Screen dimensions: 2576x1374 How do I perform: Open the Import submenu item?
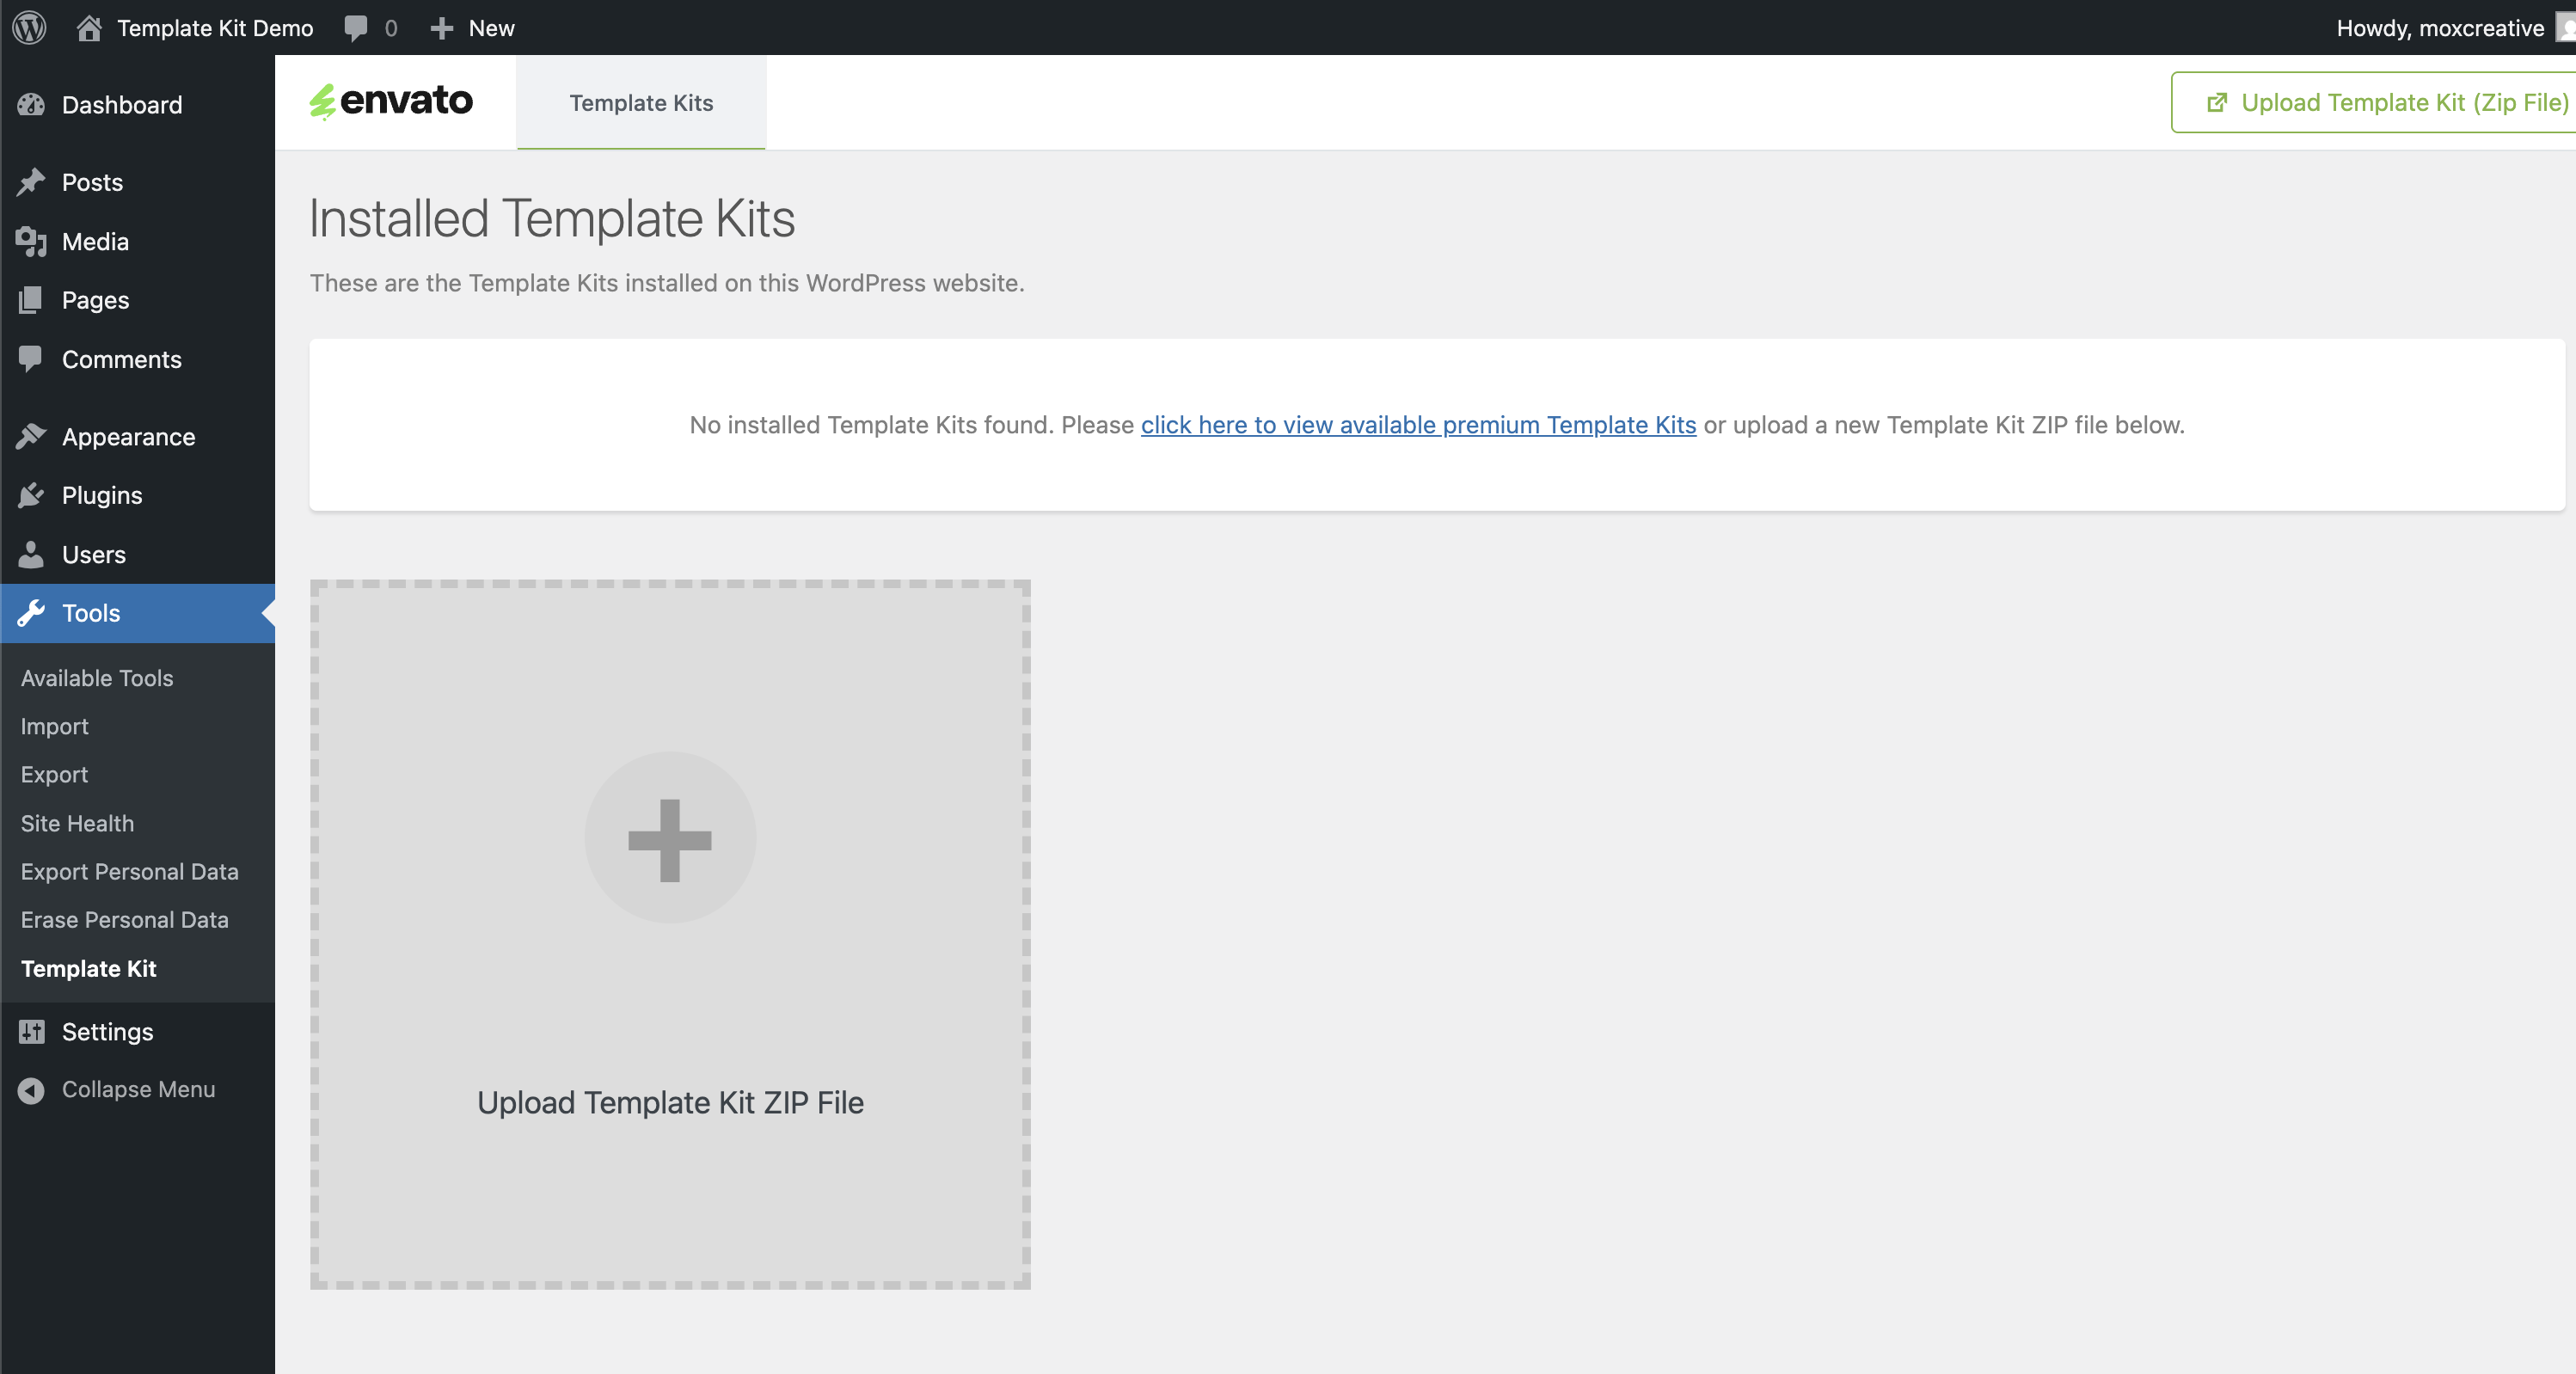point(54,726)
